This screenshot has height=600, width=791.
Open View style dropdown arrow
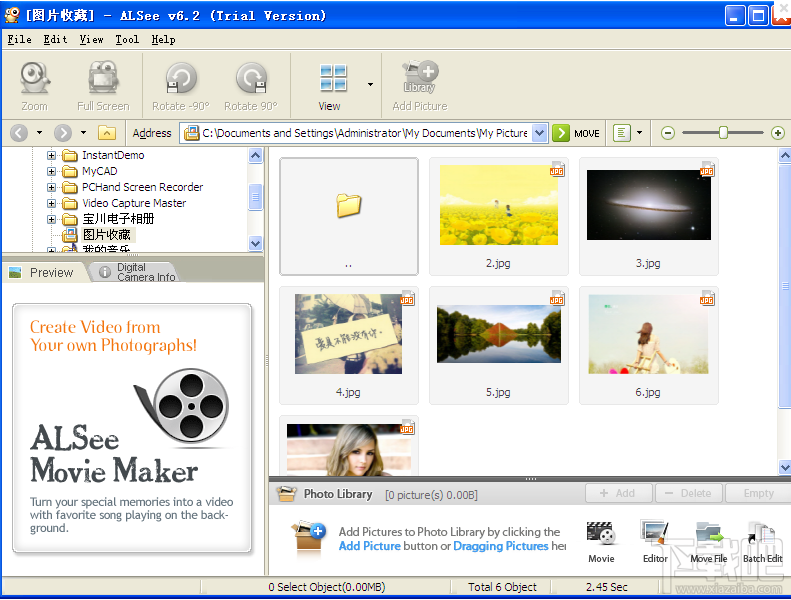[370, 84]
